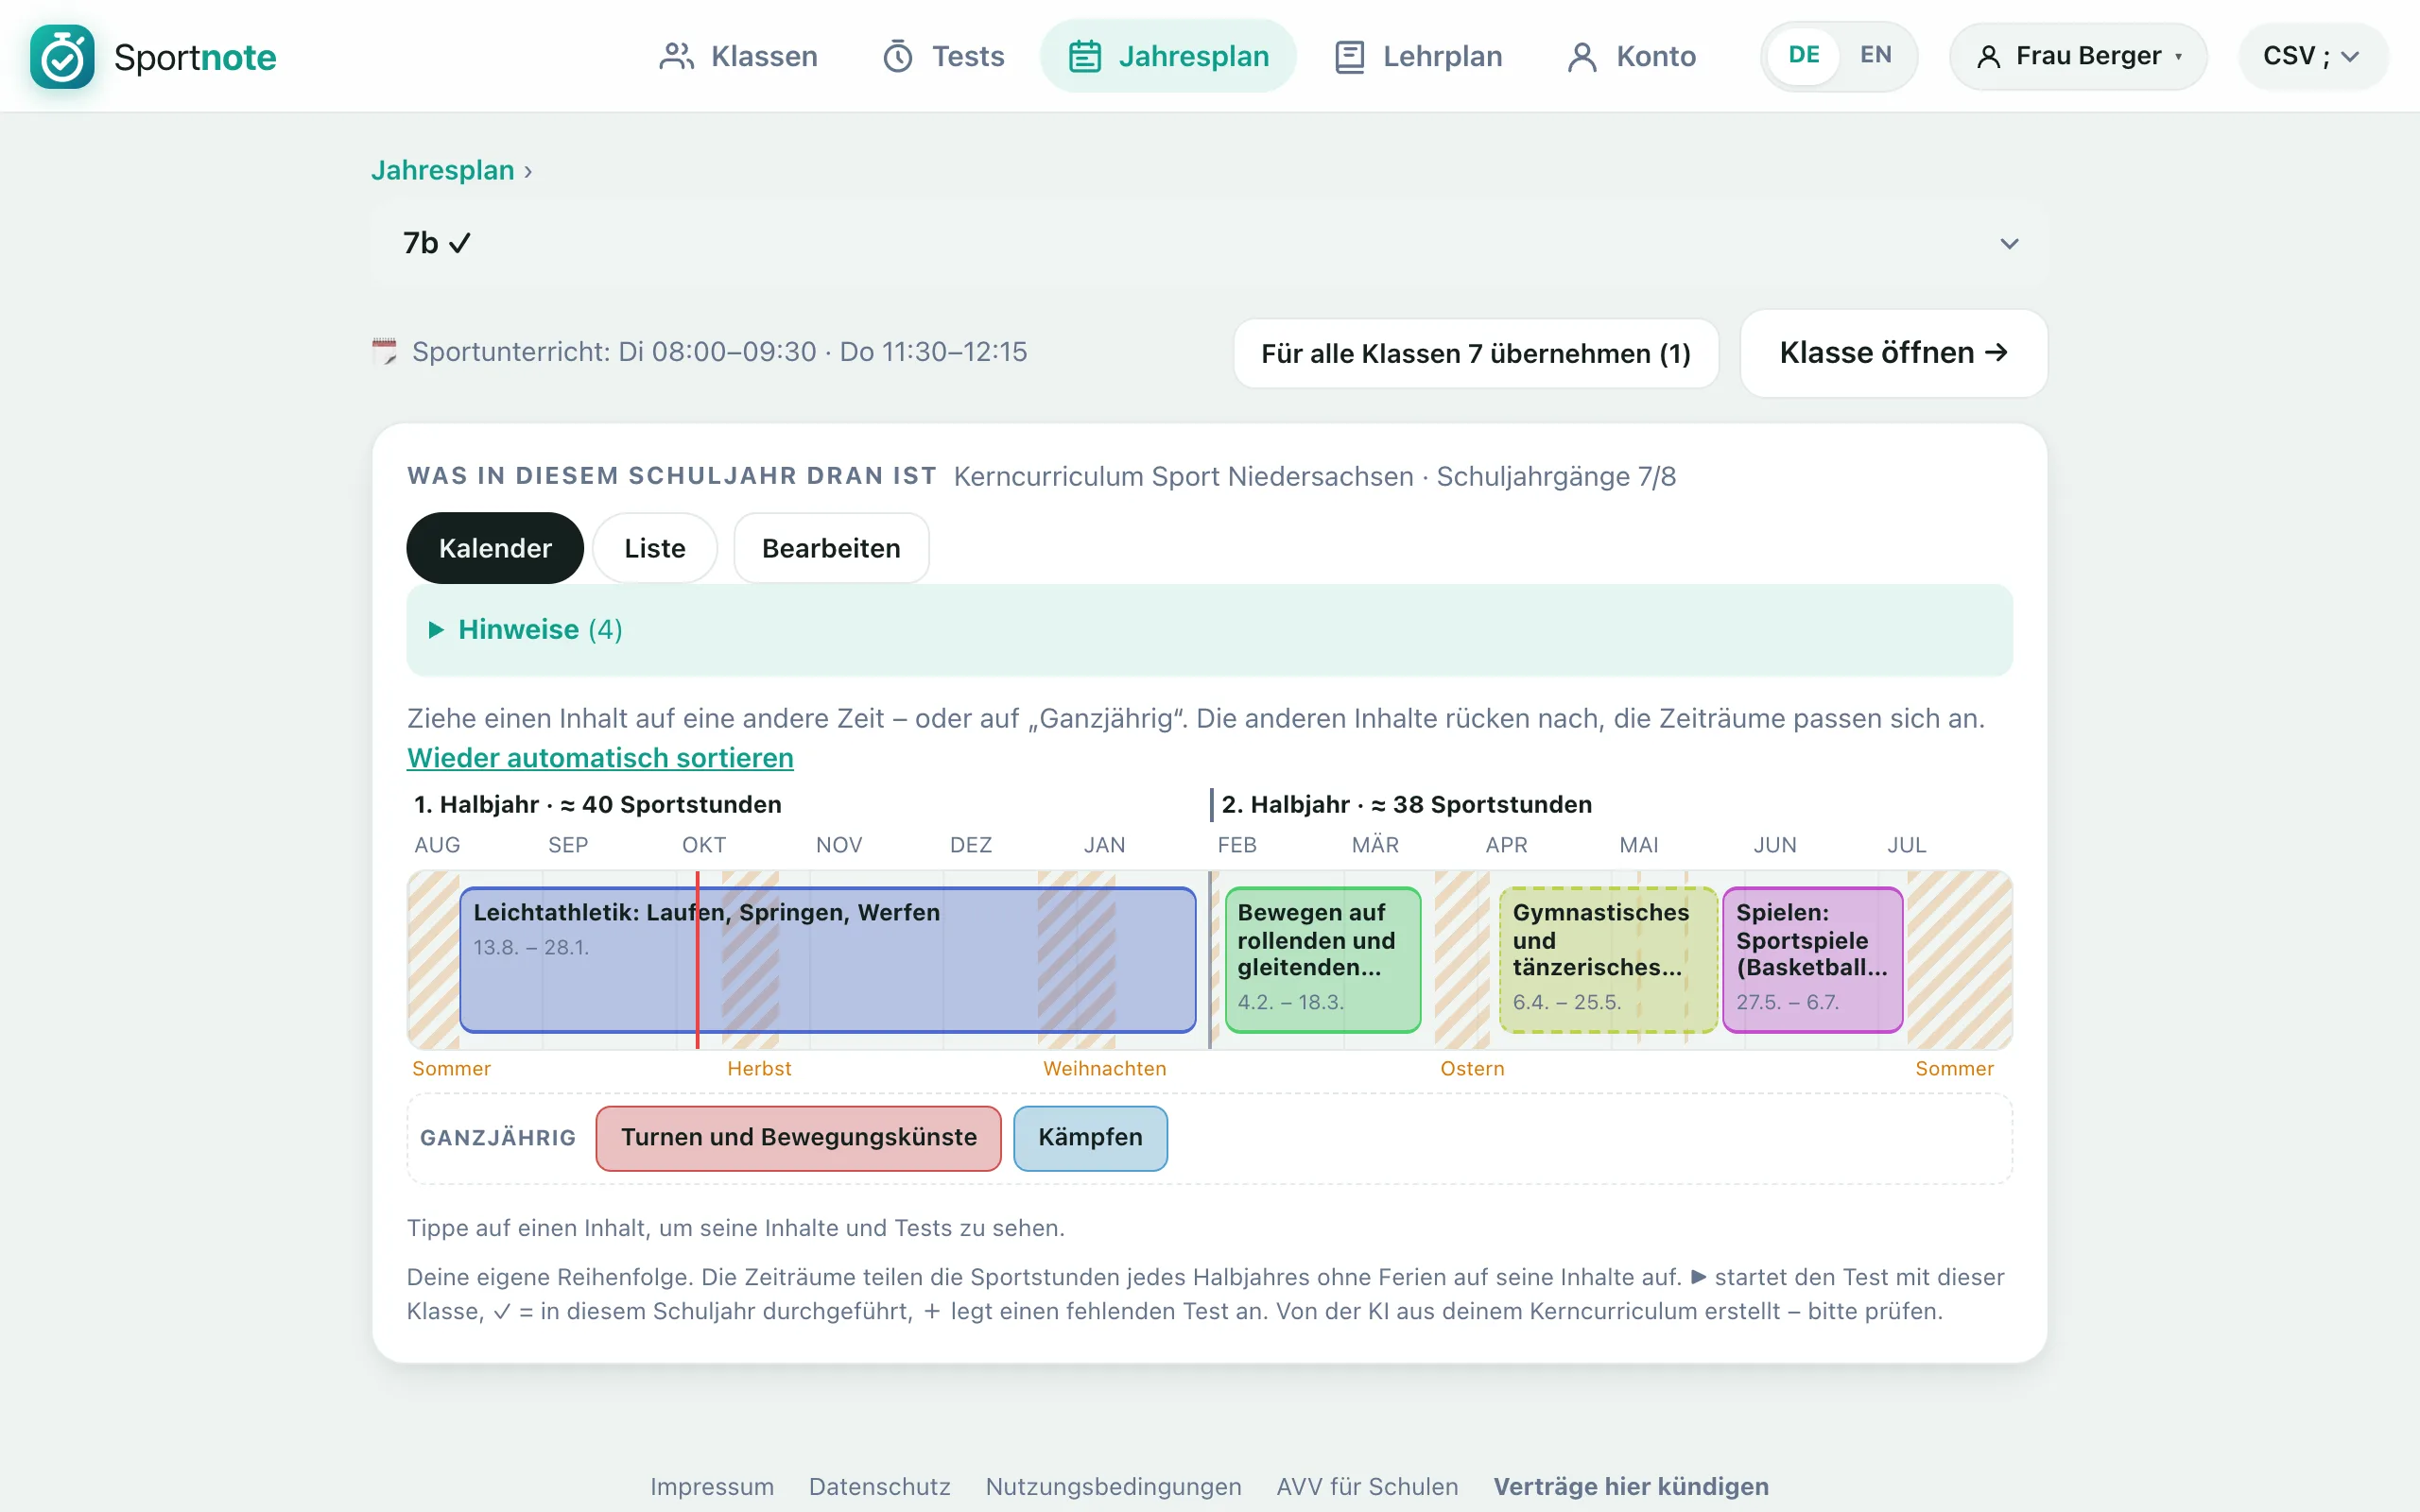The width and height of the screenshot is (2420, 1512).
Task: Click Wieder automatisch sortieren link
Action: point(600,758)
